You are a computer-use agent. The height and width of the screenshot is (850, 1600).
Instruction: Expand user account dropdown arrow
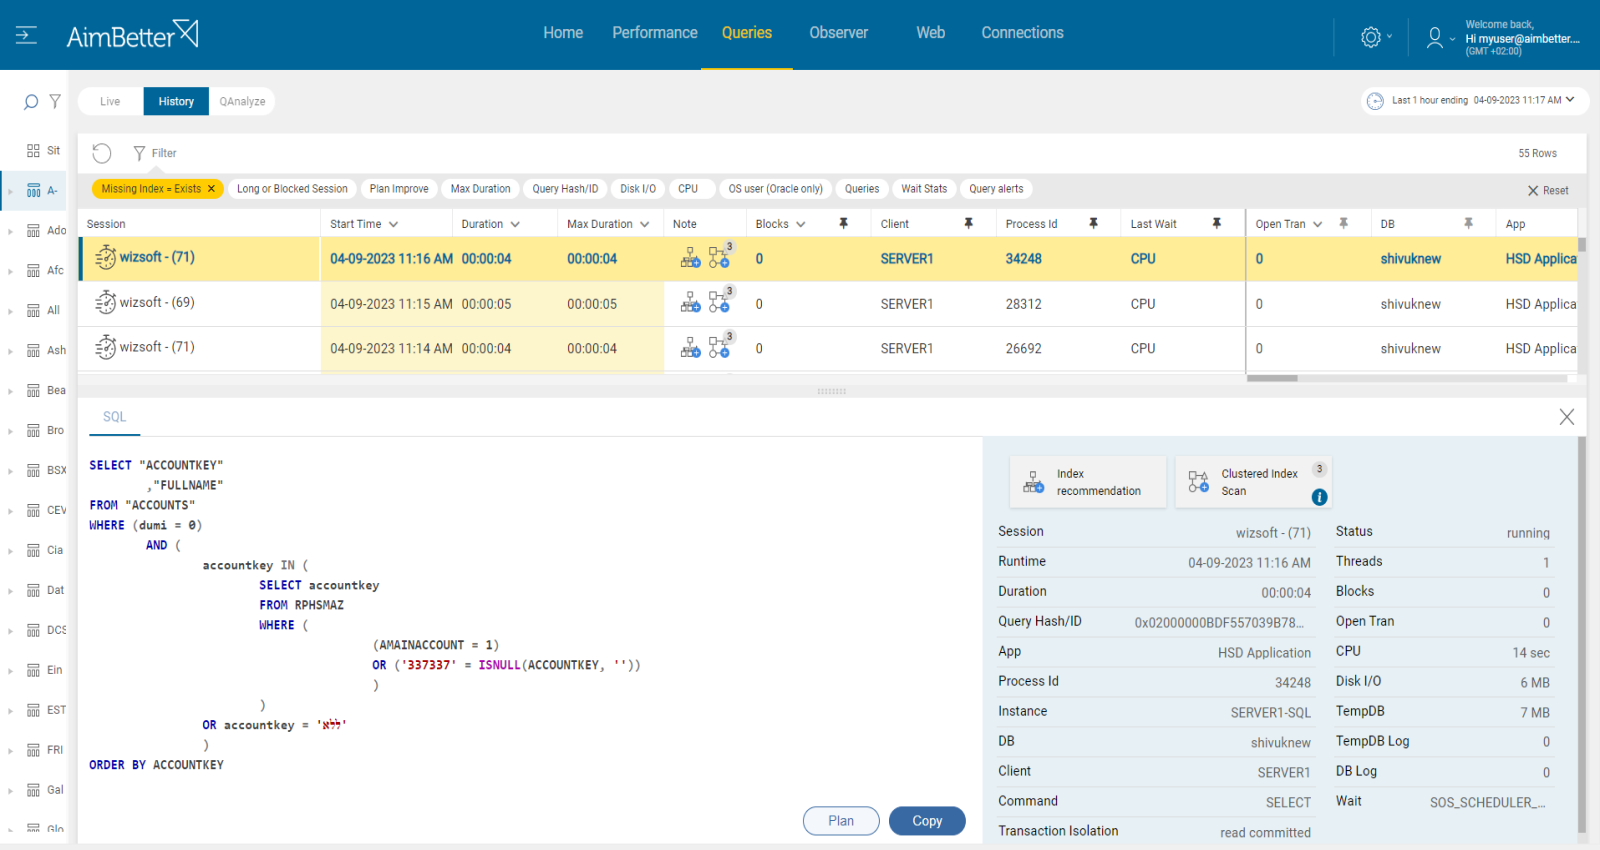1452,39
